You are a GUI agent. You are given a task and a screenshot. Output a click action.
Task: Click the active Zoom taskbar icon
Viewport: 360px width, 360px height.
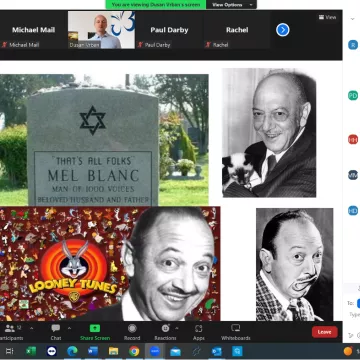pyautogui.click(x=155, y=351)
